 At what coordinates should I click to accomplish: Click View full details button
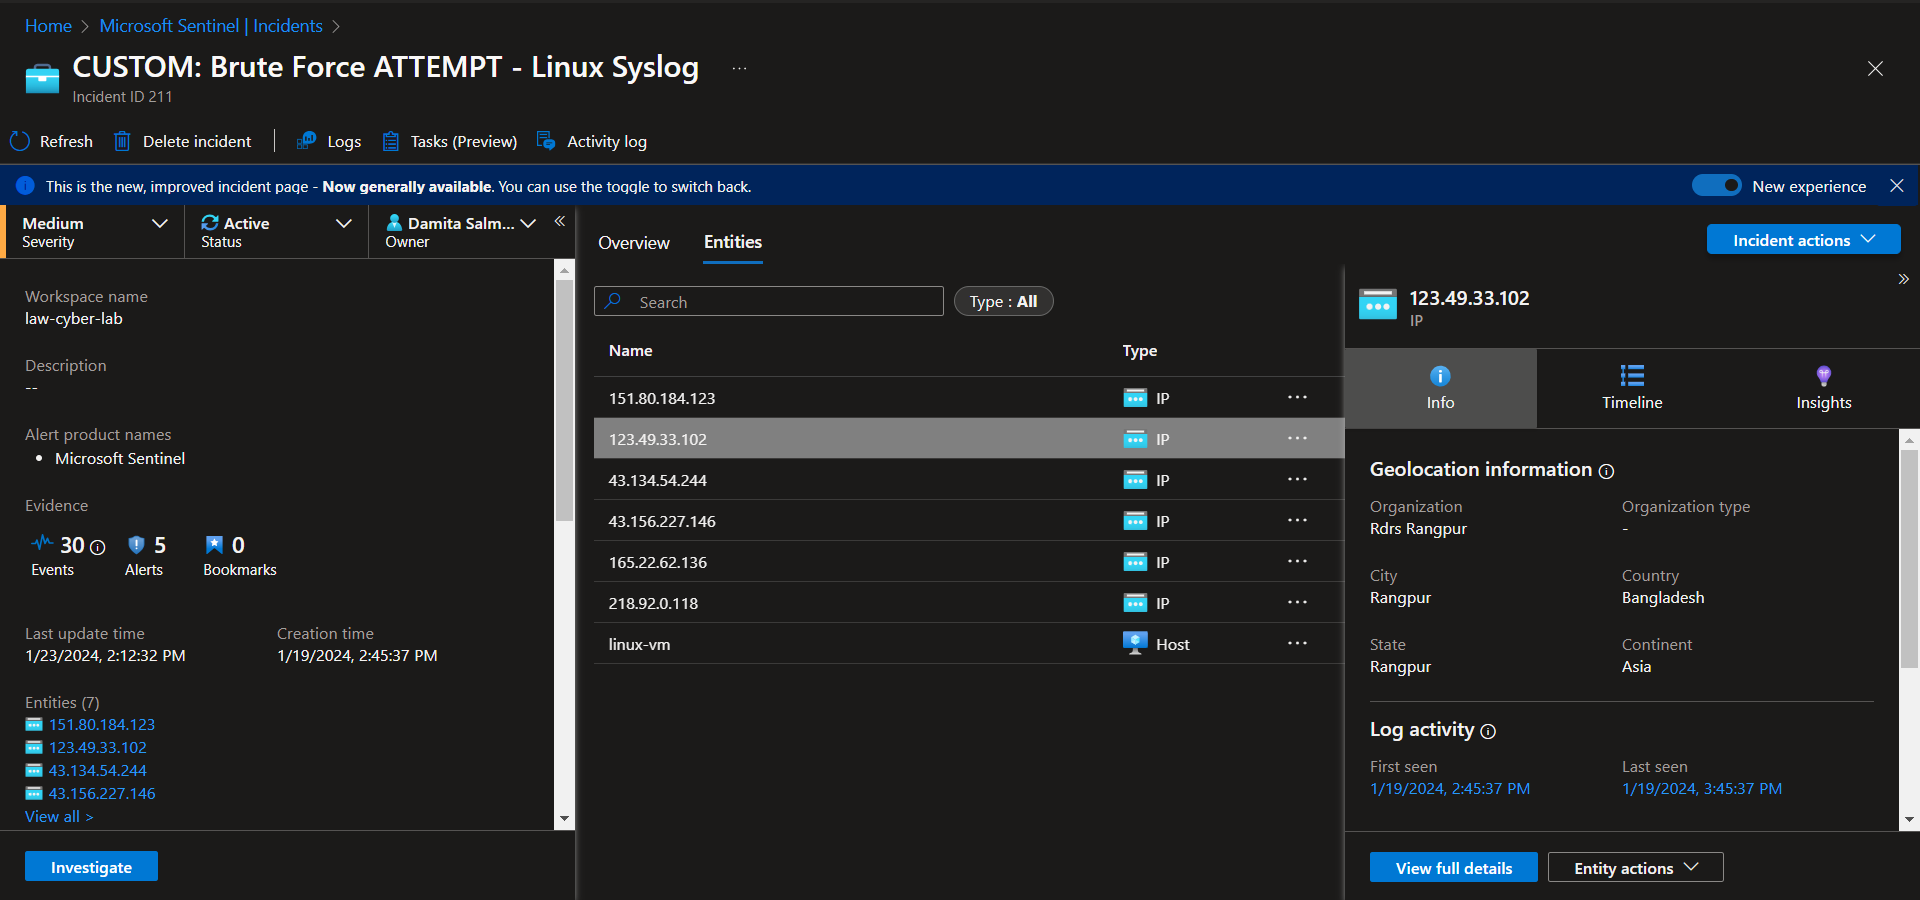1453,868
